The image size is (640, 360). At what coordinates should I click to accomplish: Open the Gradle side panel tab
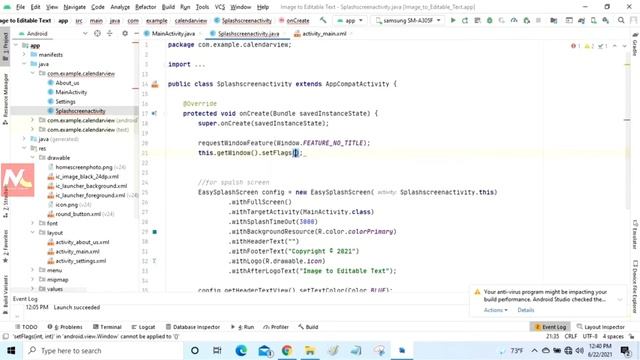pos(635,45)
